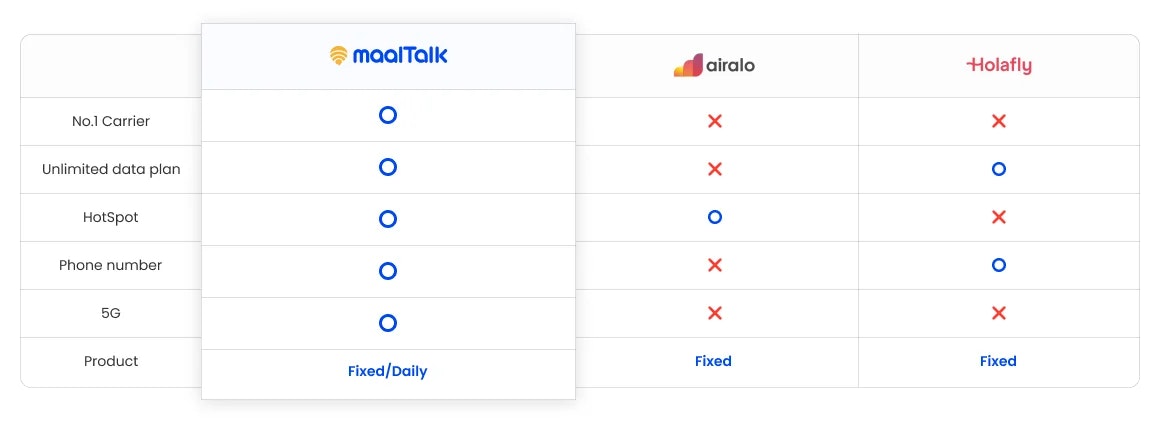
Task: Click airalo's 5G red cross
Action: 715,313
